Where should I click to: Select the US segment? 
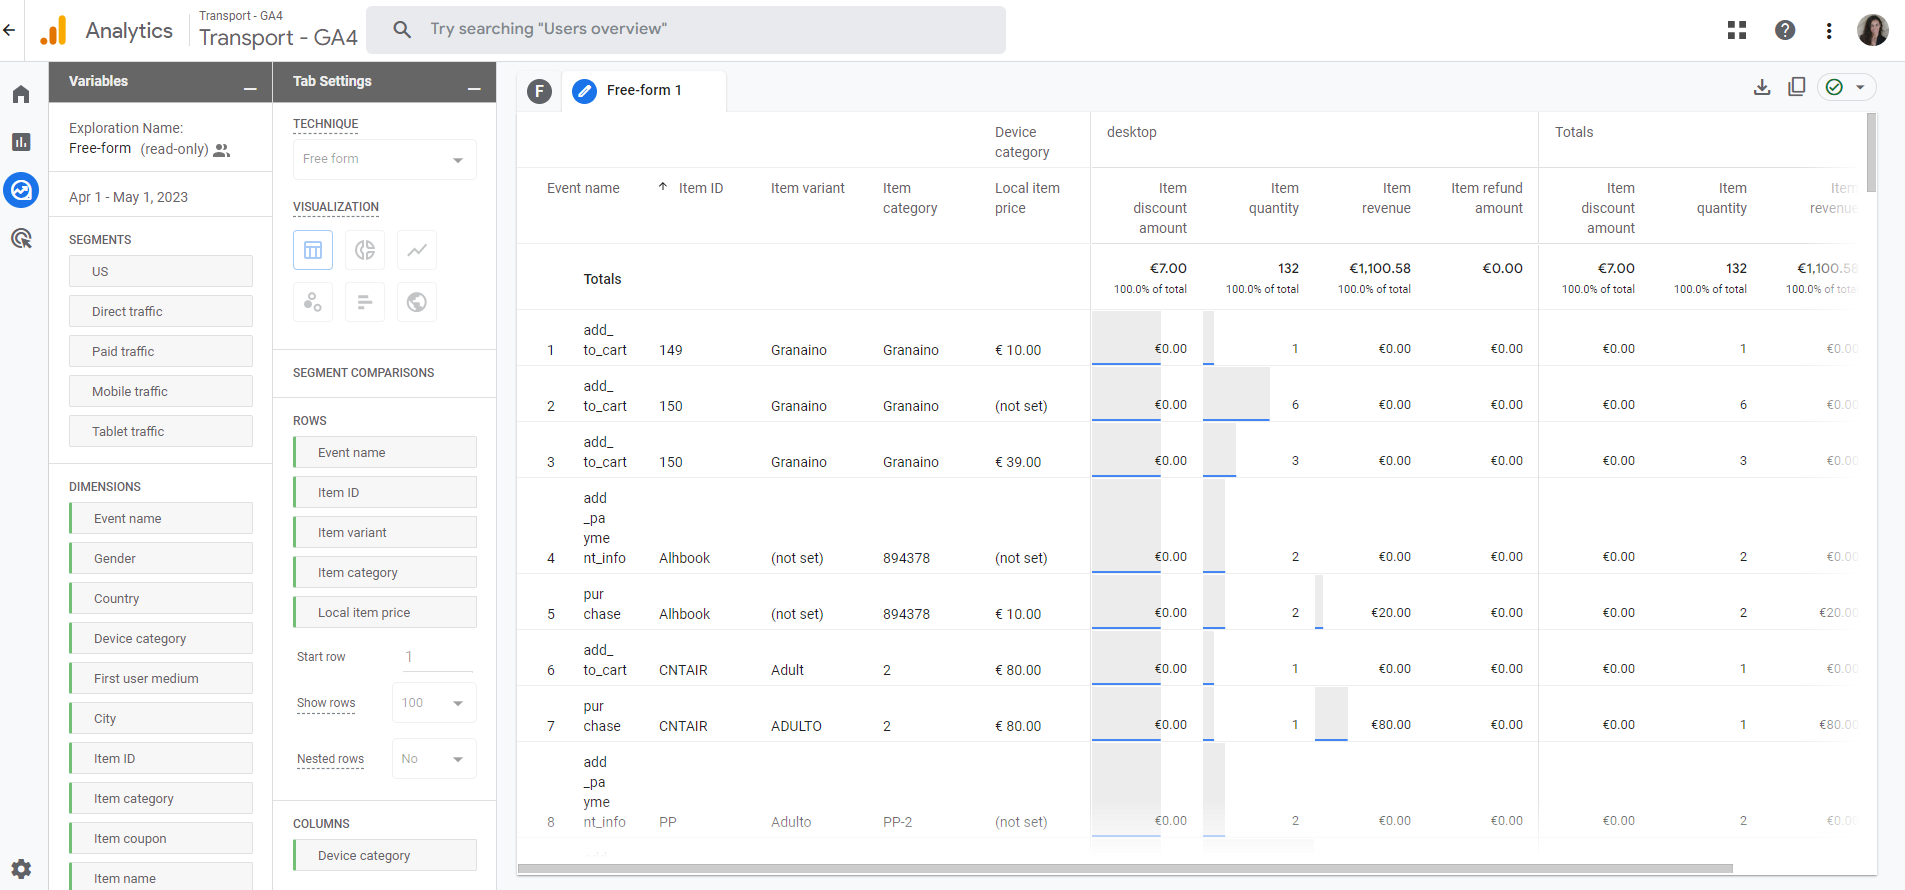[161, 271]
